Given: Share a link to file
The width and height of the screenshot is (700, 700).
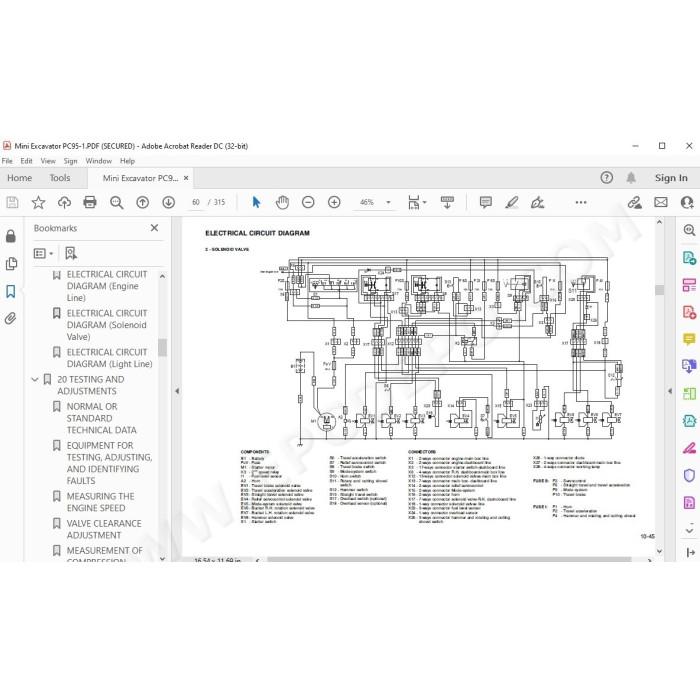Looking at the screenshot, I should click(x=634, y=202).
